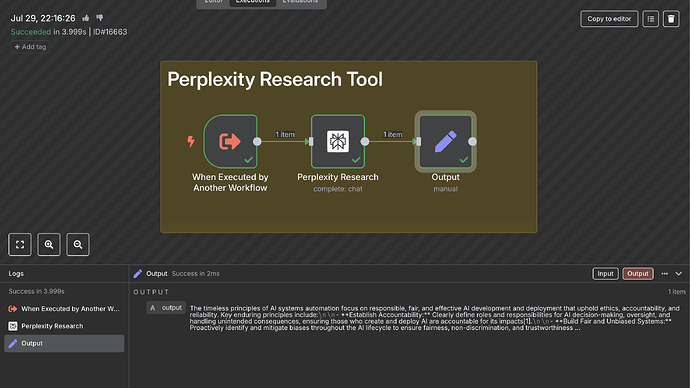Click fit-to-view canvas button
The width and height of the screenshot is (690, 388).
[x=20, y=245]
